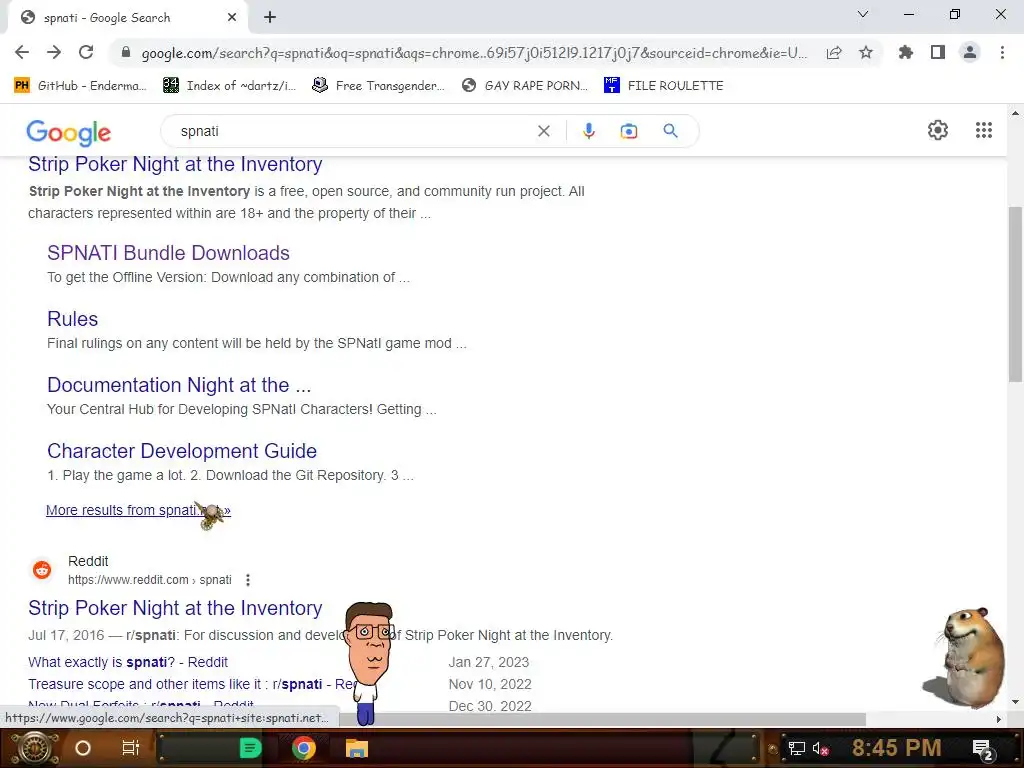Start voice search with the microphone icon

[588, 131]
